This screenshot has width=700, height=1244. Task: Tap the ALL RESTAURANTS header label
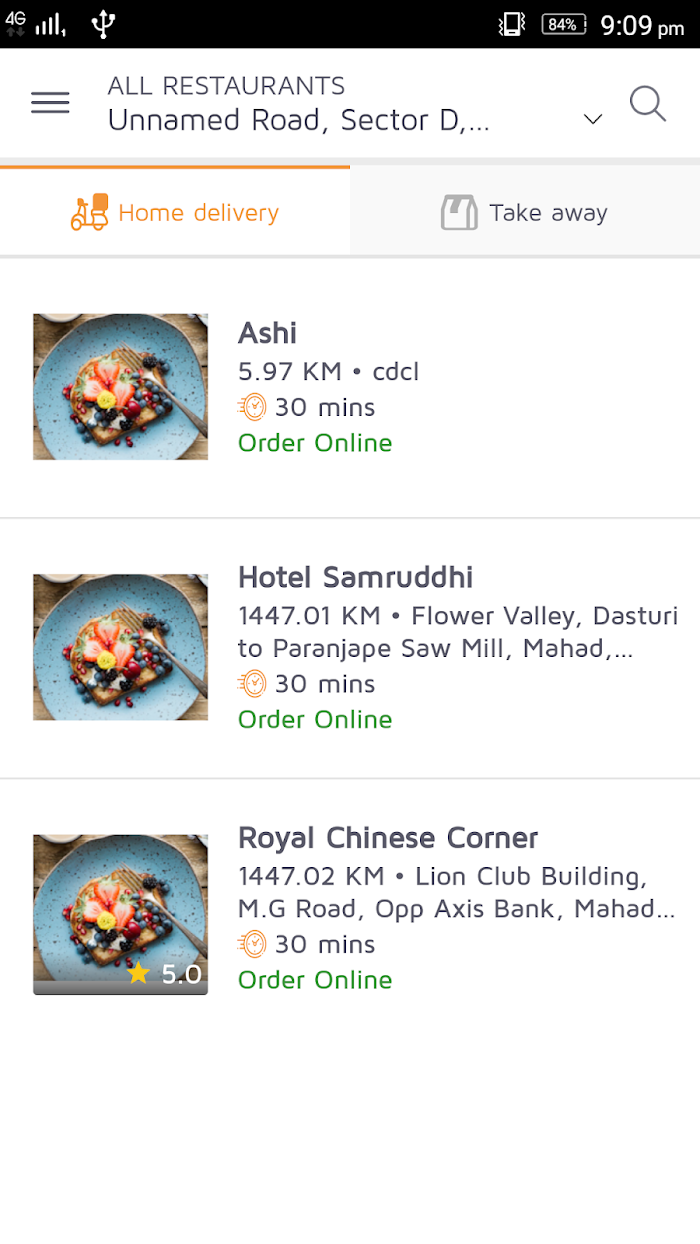tap(227, 86)
